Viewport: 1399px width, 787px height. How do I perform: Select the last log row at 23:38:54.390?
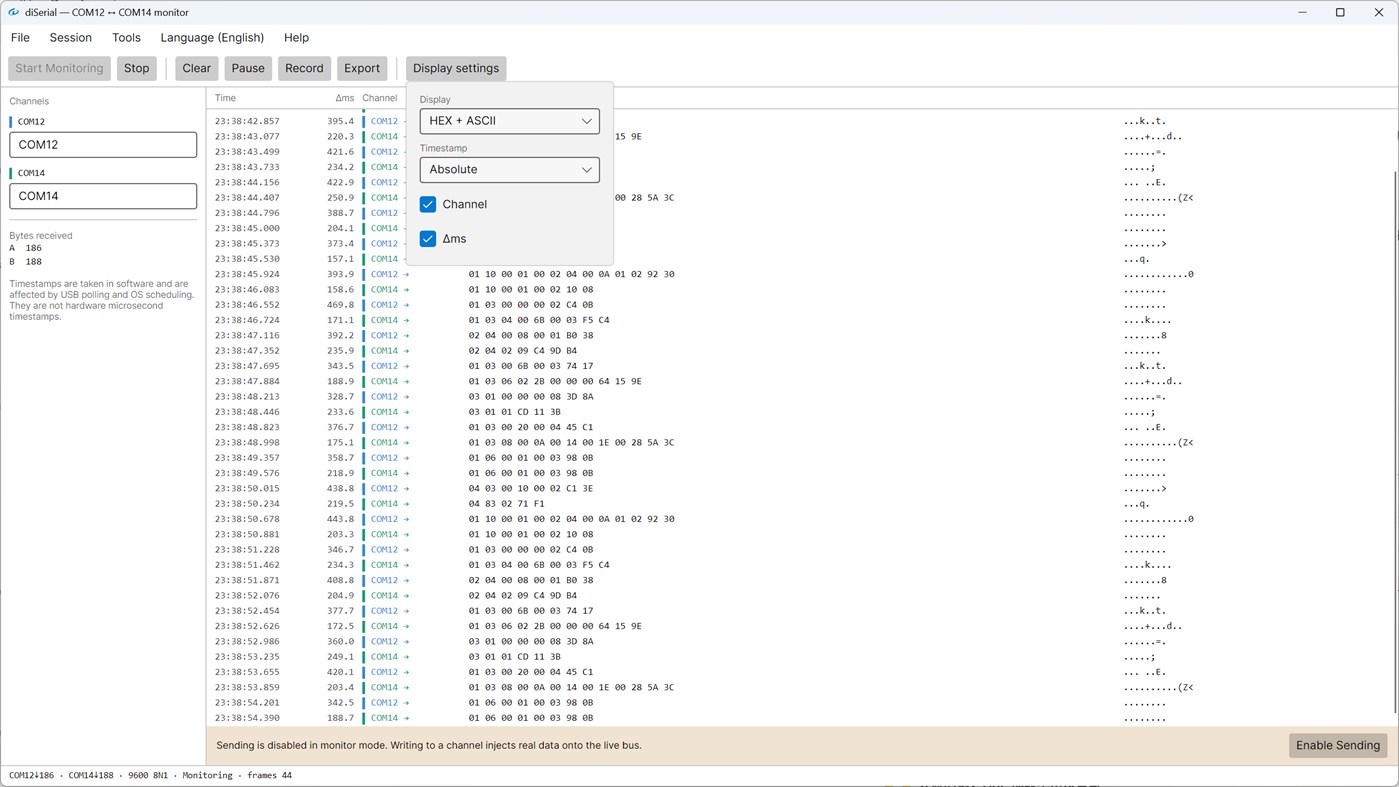click(x=800, y=718)
